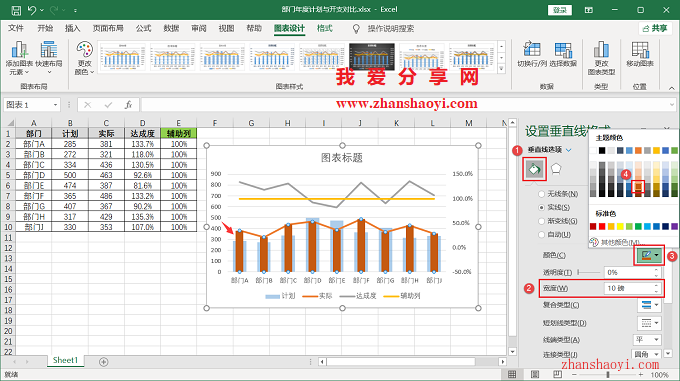Switch to Format (格式) tab
The height and width of the screenshot is (381, 680).
tap(324, 28)
